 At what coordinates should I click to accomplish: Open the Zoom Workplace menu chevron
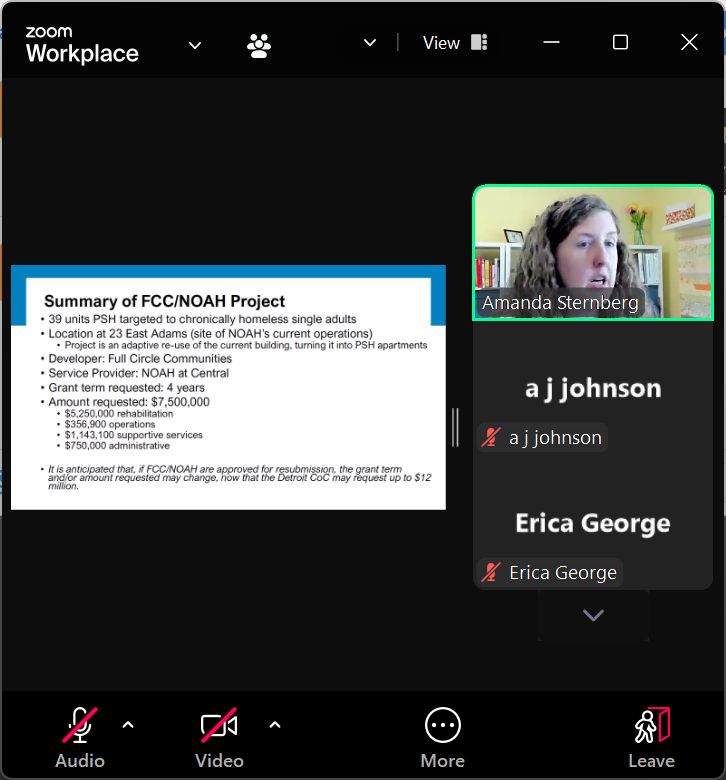pos(195,46)
